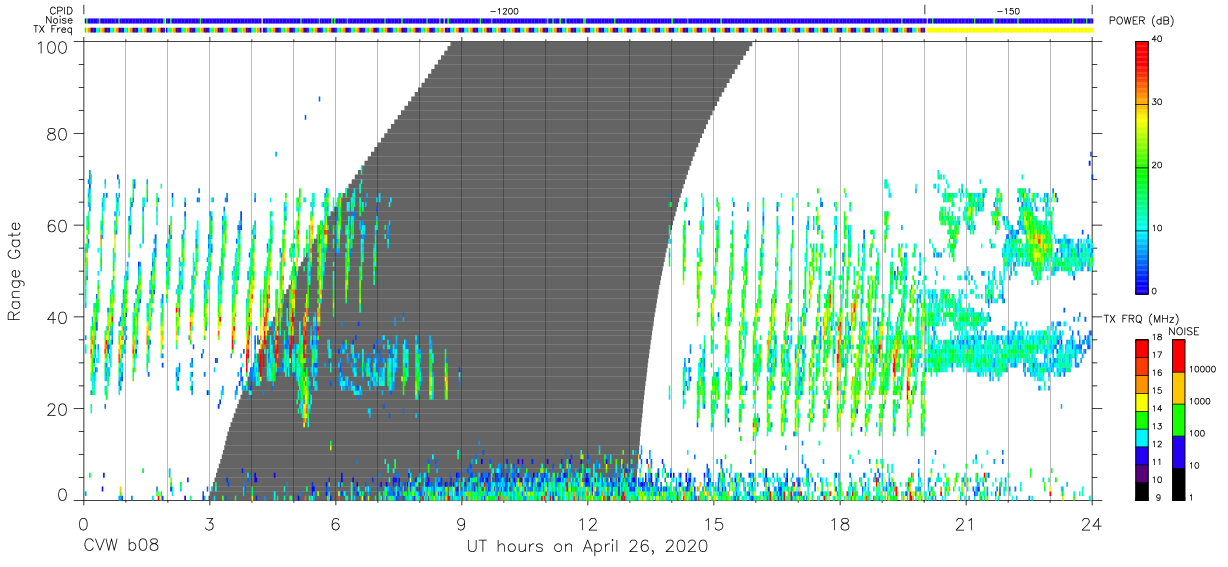Click the CPID value '-1200'

[x=503, y=11]
